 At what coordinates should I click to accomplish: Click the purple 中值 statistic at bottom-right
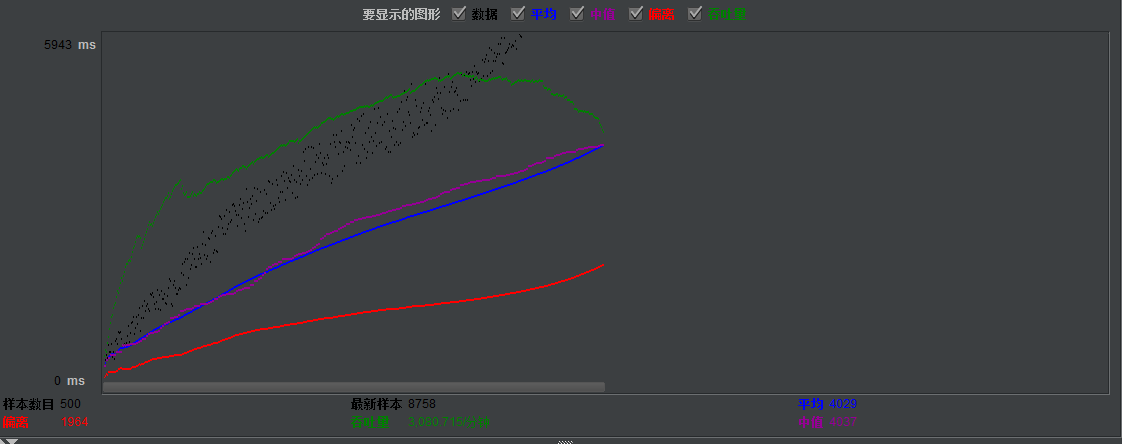tap(826, 423)
